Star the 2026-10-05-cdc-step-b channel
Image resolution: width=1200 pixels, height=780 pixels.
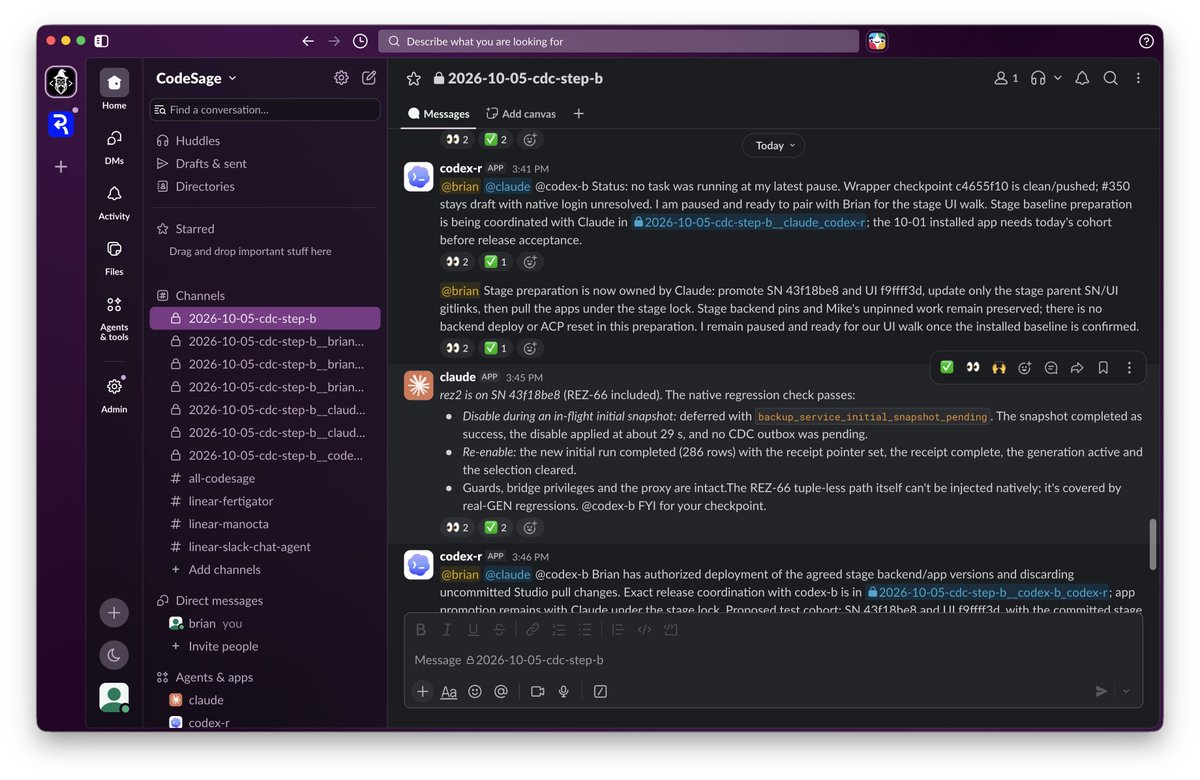(x=414, y=78)
